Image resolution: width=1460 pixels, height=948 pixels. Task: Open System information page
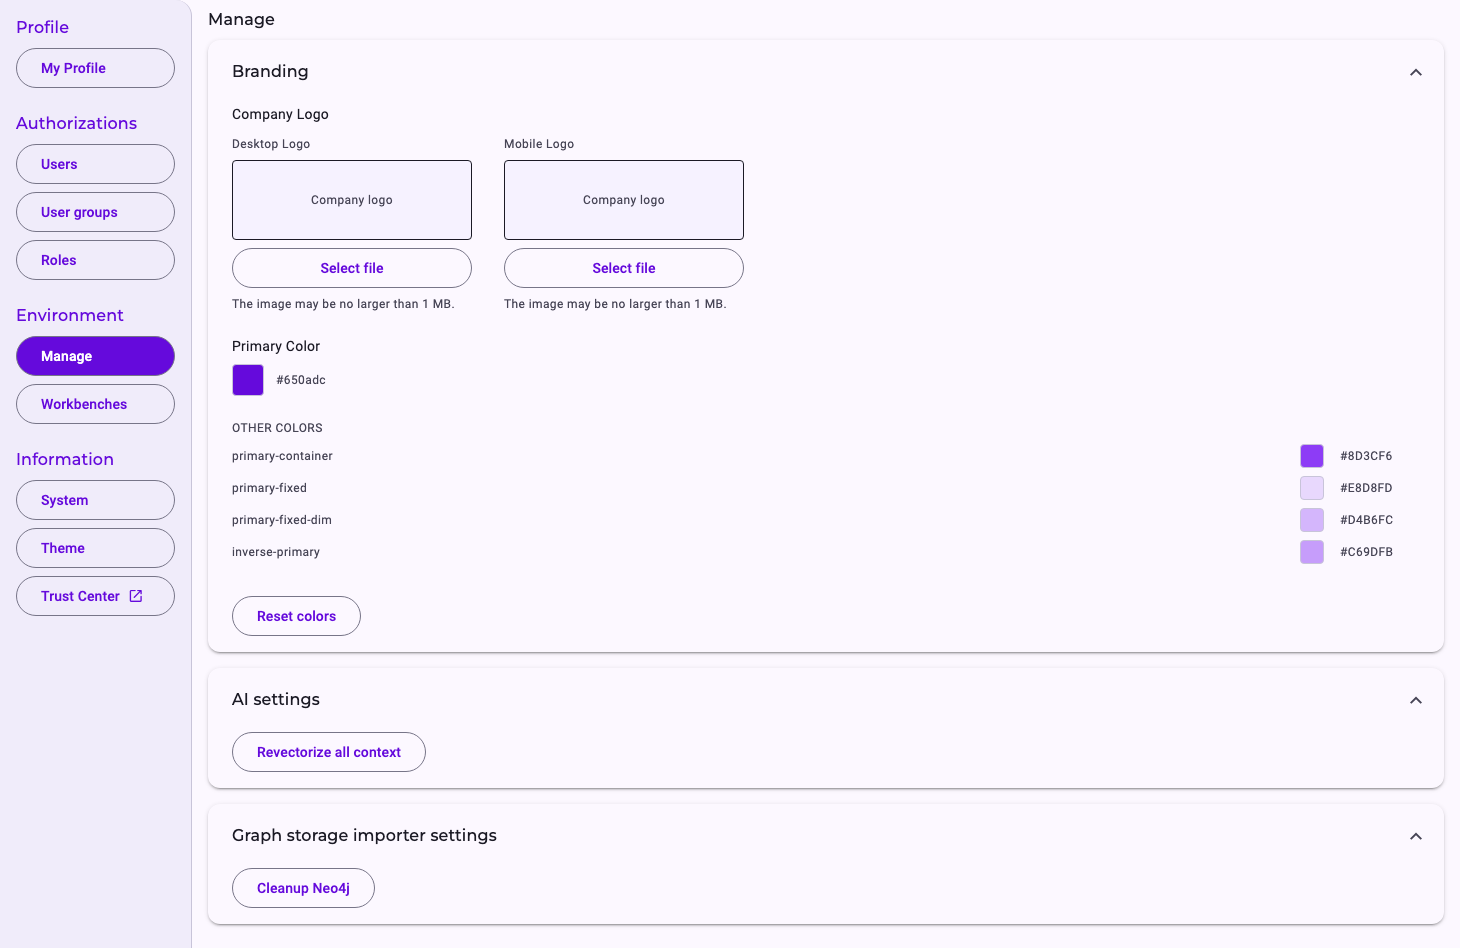(x=95, y=500)
